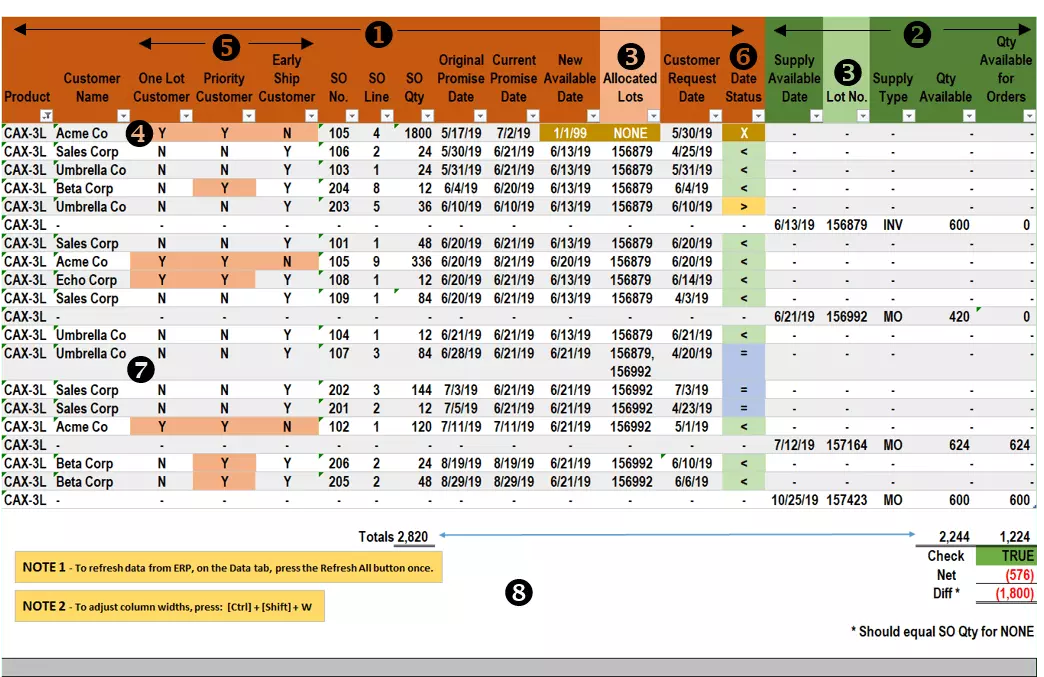
Task: Select the X date status cell for SO 105
Action: (744, 133)
